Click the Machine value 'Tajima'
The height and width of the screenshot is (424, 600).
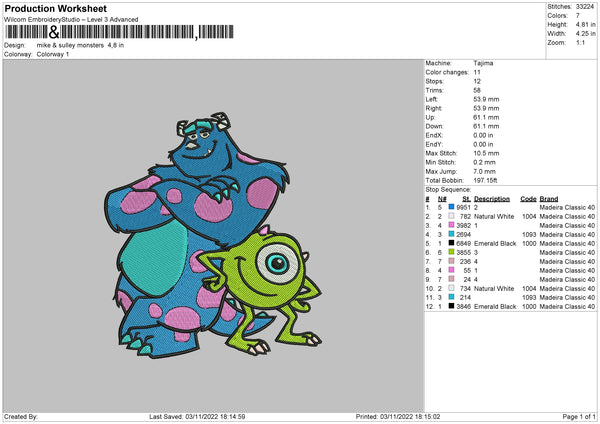483,63
